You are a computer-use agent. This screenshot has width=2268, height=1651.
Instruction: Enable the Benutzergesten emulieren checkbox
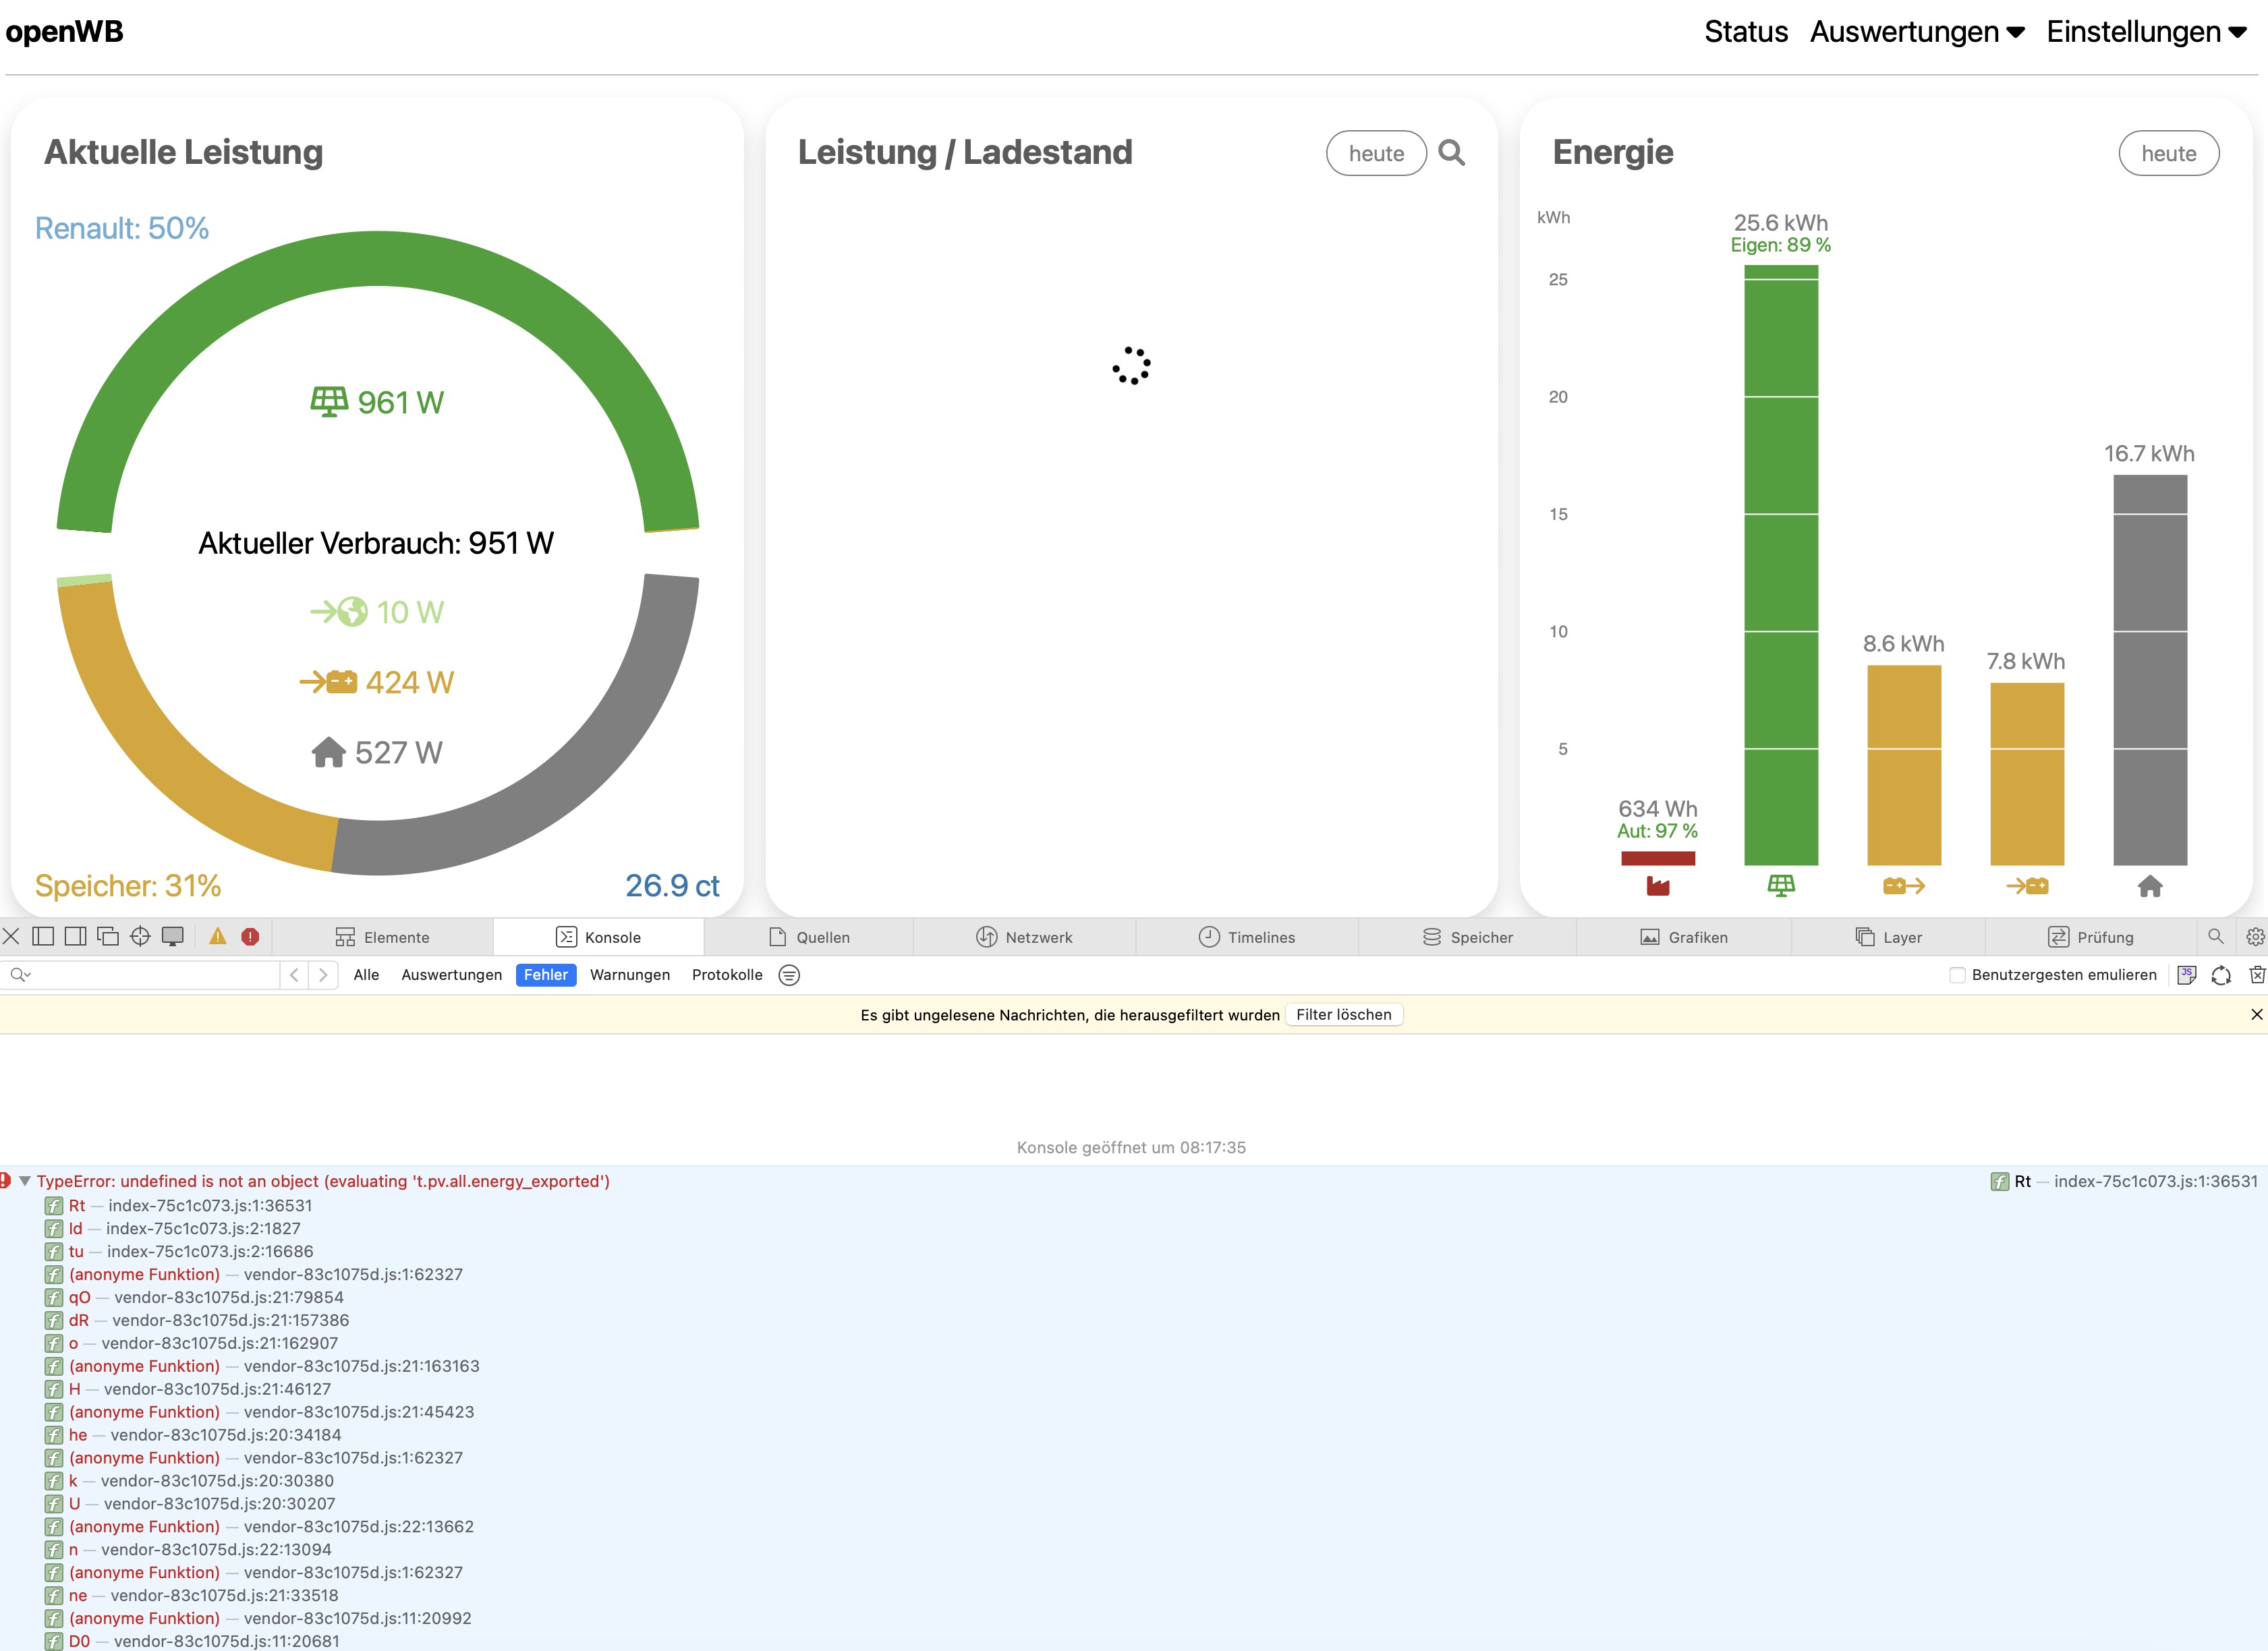(x=1957, y=975)
